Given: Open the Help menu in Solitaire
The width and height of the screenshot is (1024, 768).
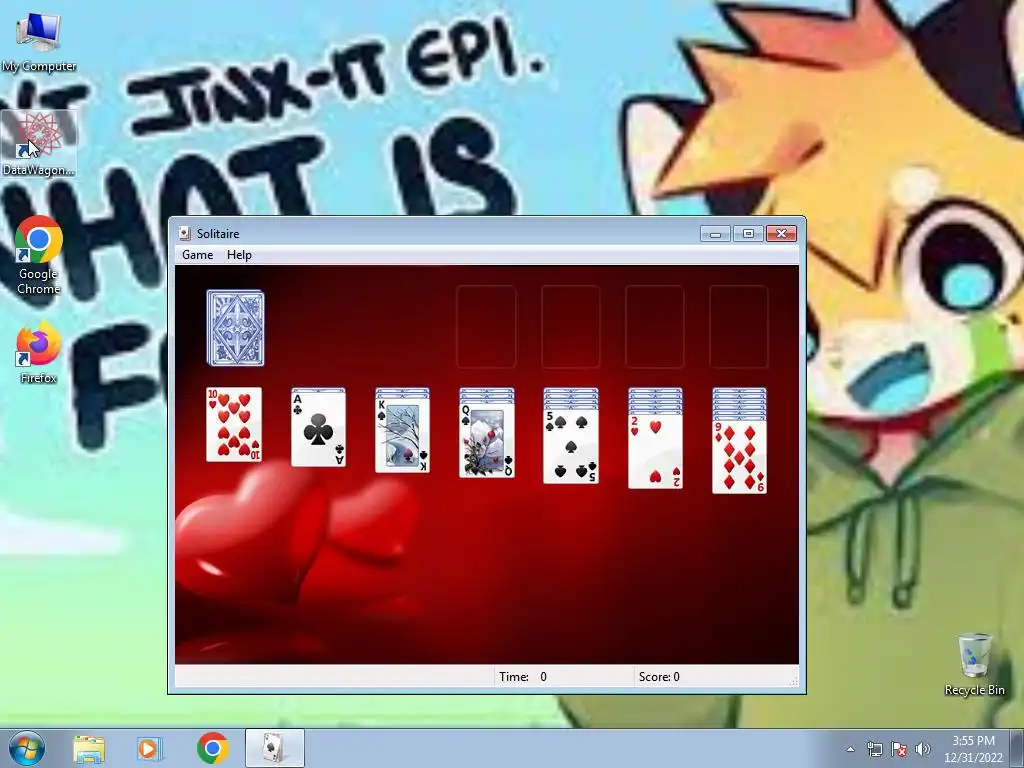Looking at the screenshot, I should tap(239, 255).
